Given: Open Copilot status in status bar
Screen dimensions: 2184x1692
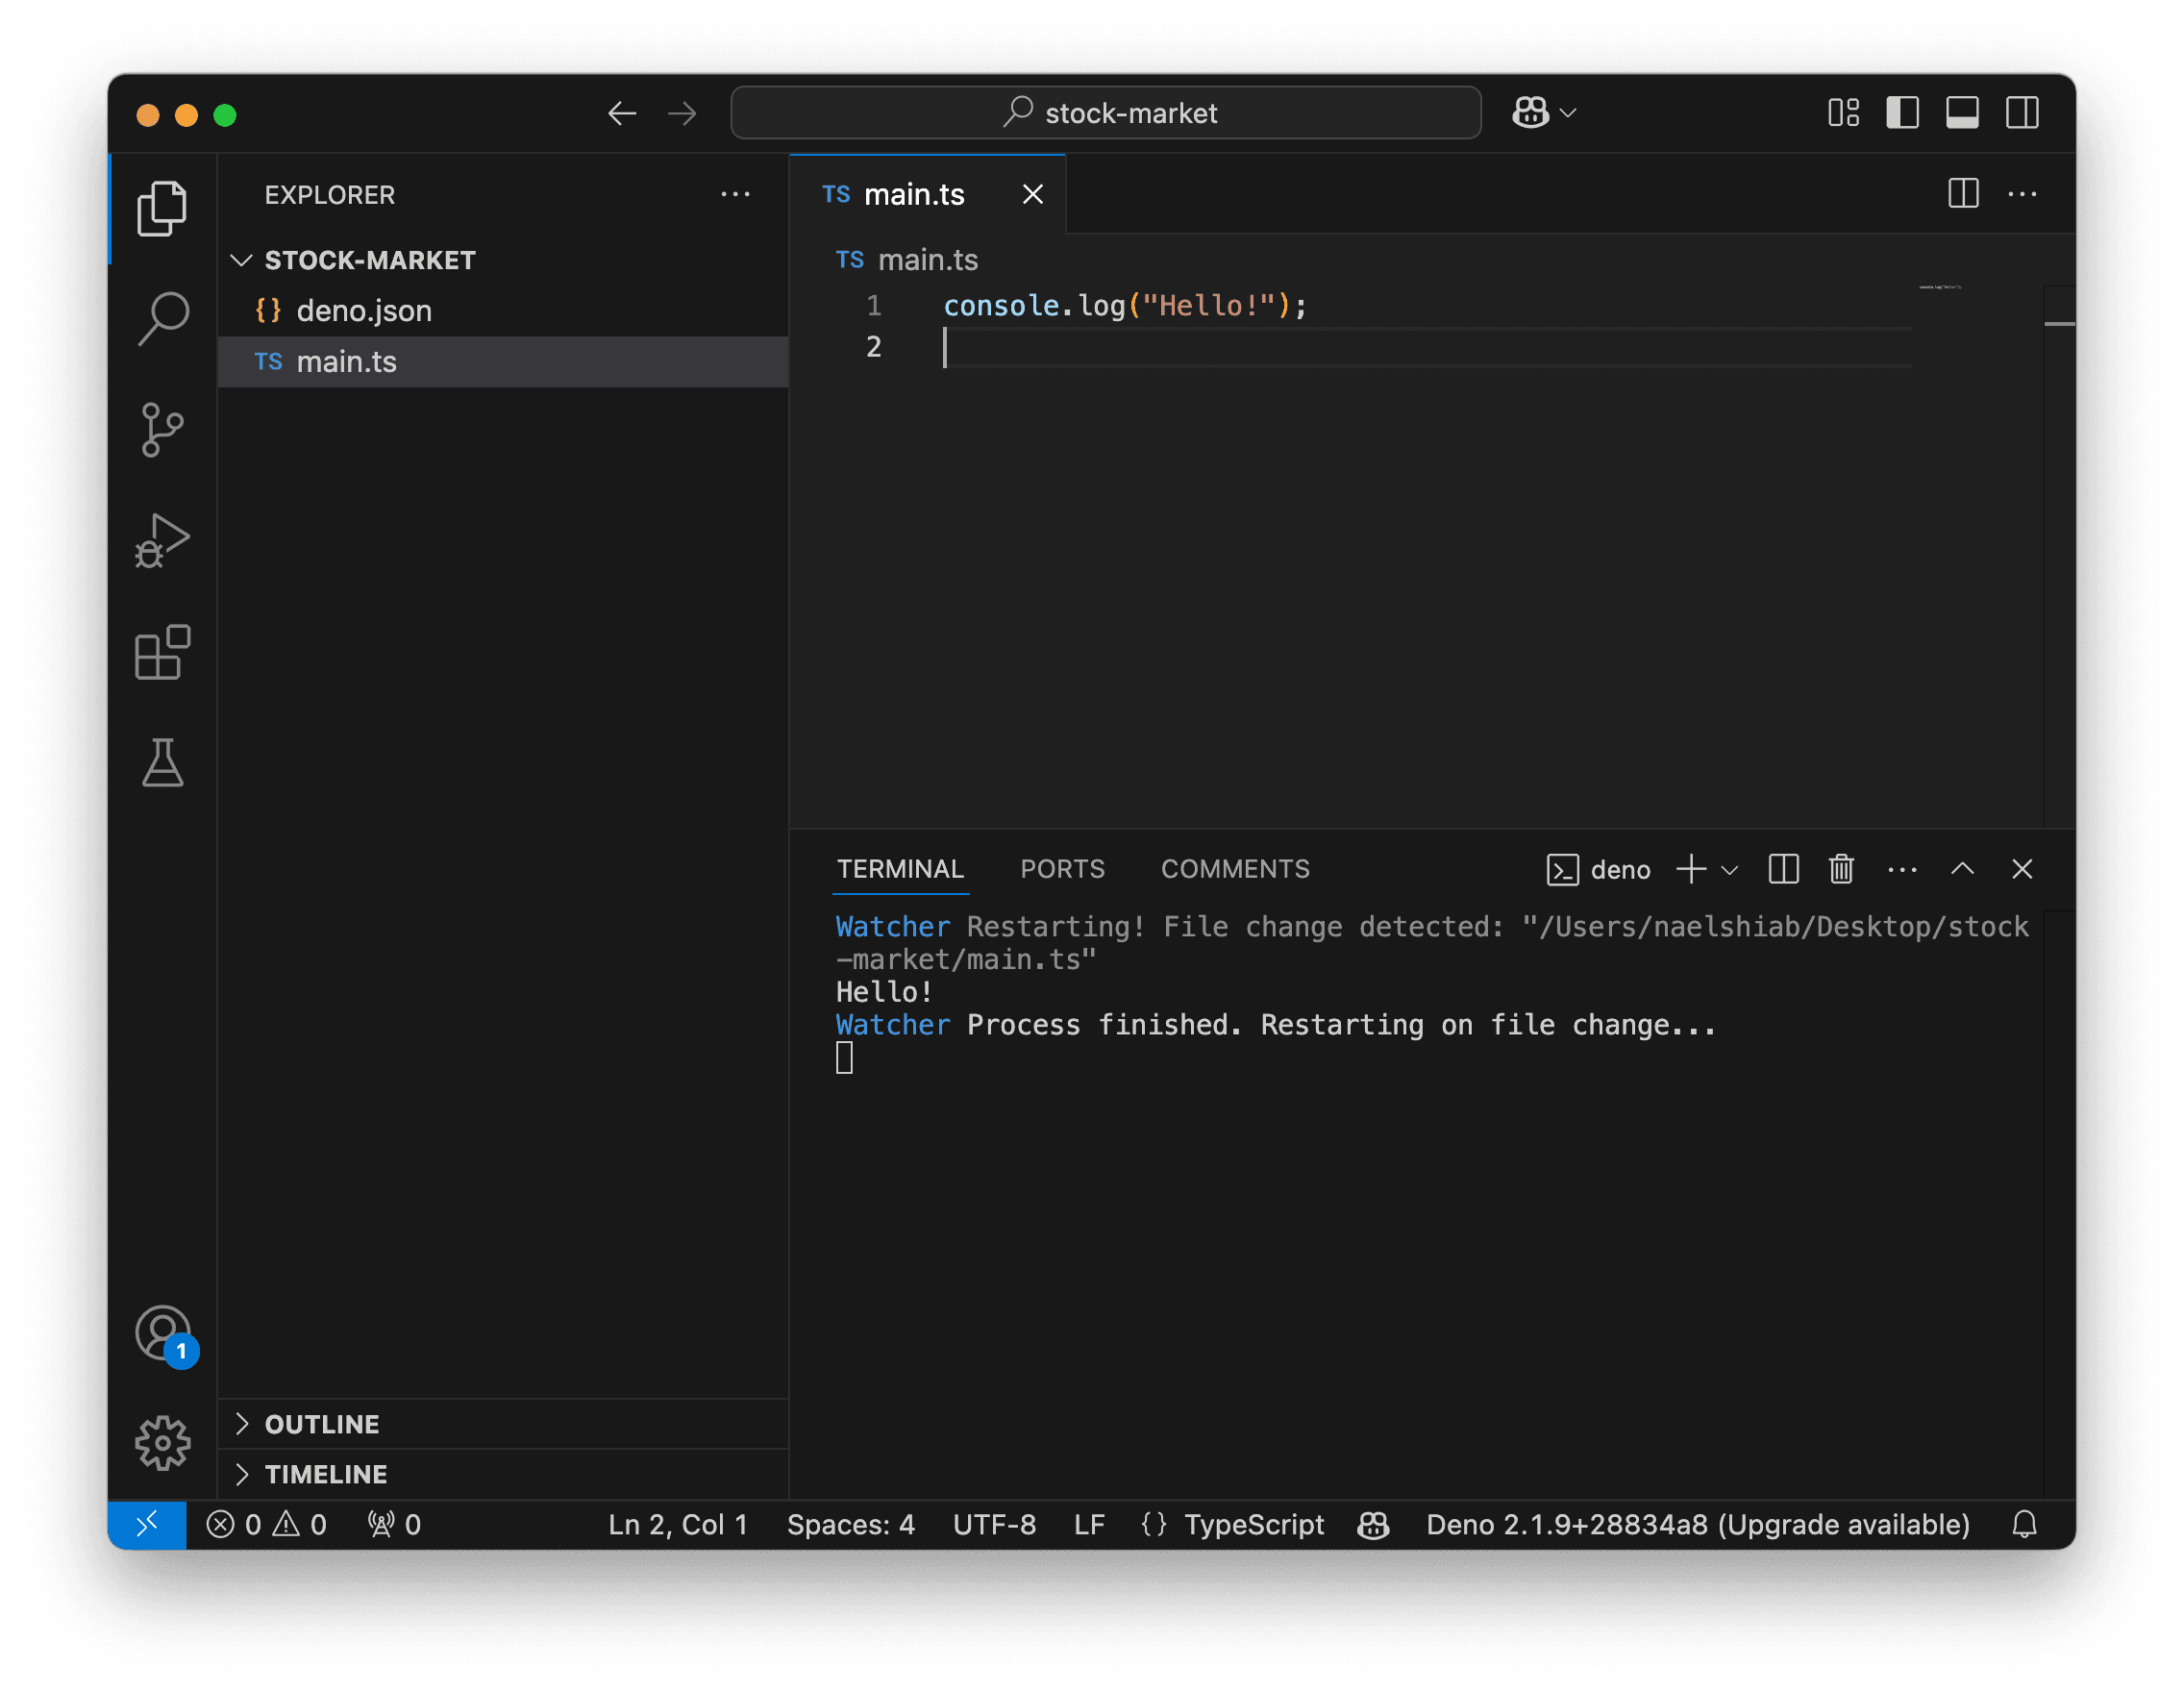Looking at the screenshot, I should click(1373, 1524).
